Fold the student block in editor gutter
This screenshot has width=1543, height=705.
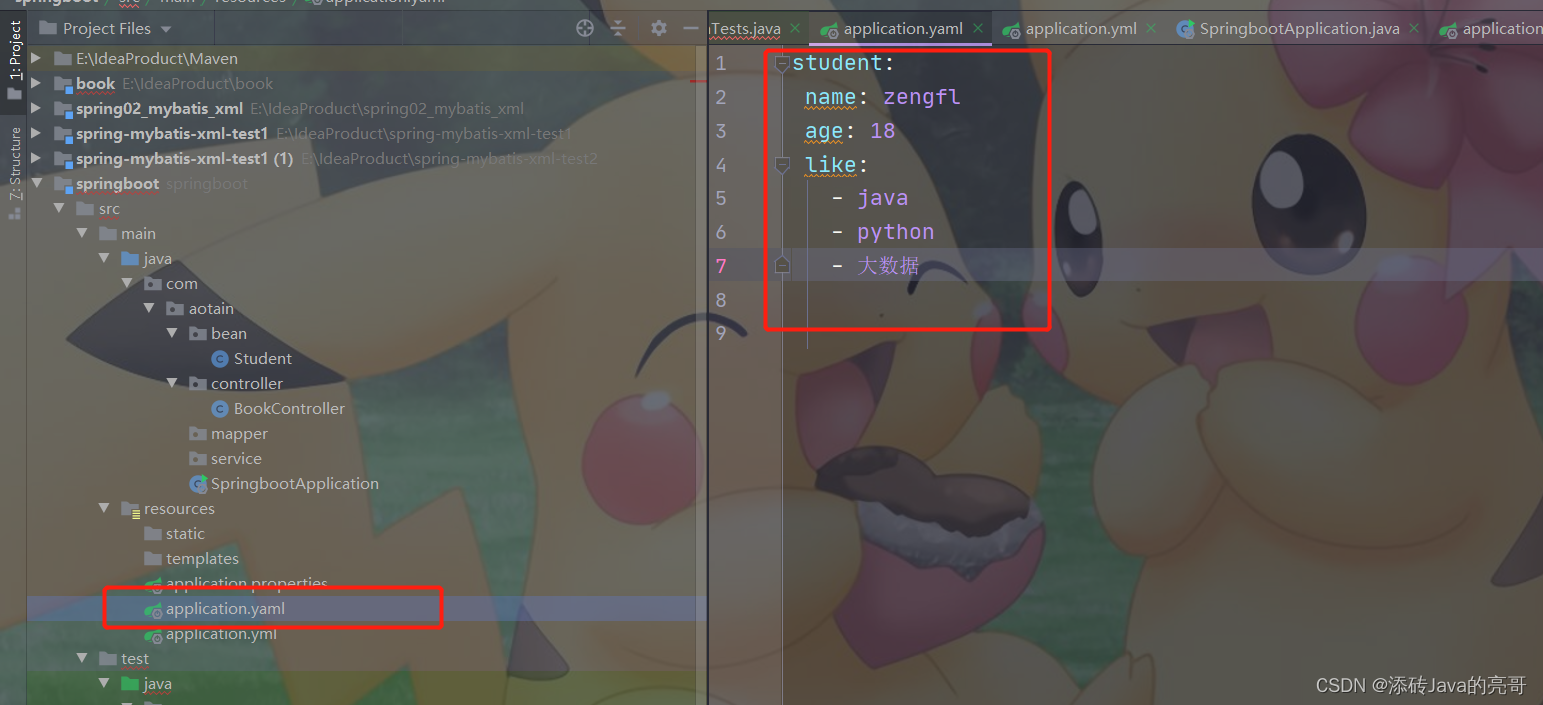point(782,63)
